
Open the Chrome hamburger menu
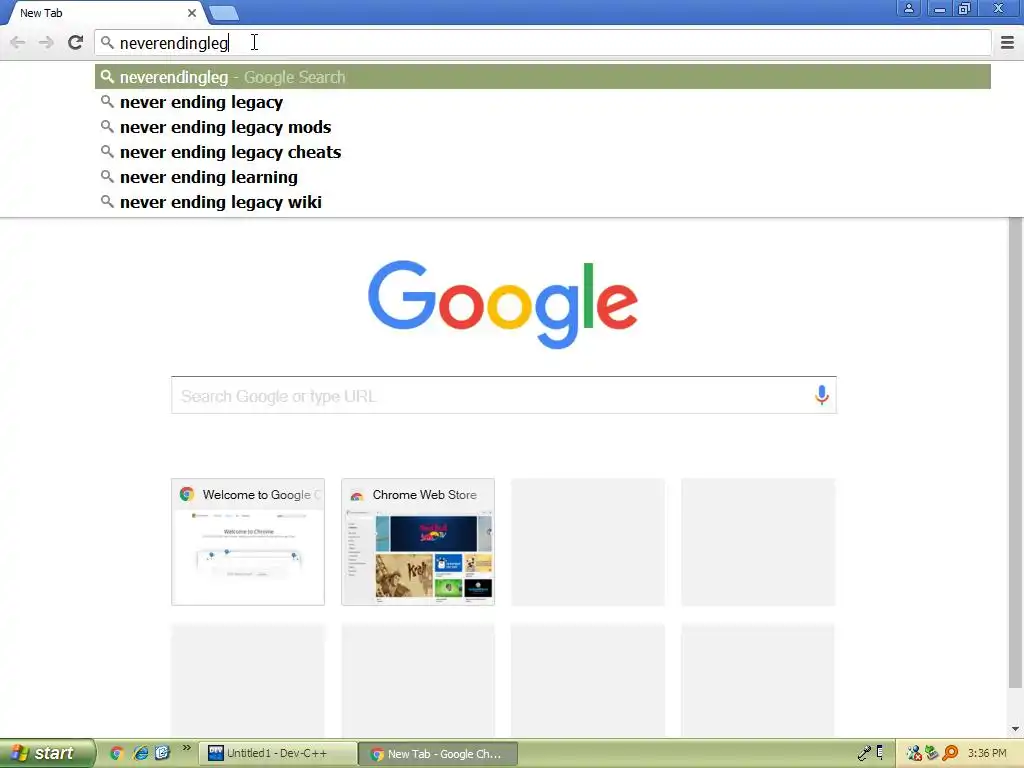point(1007,42)
